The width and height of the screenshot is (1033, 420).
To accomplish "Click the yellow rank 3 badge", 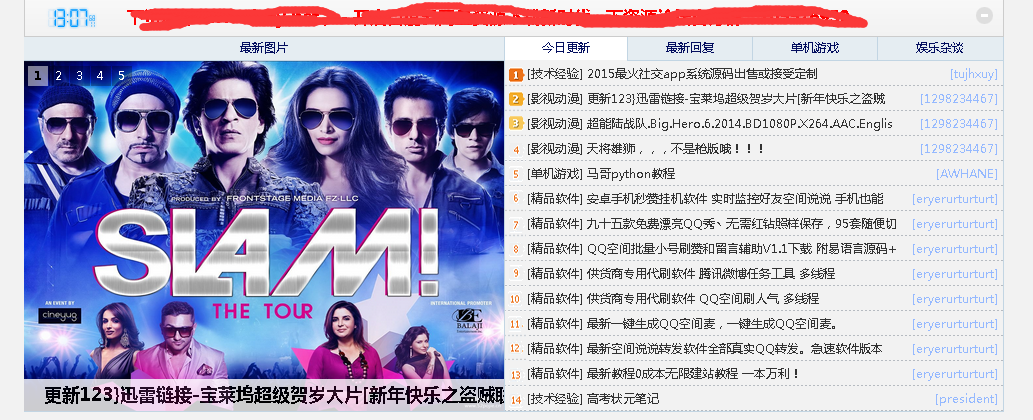I will [516, 124].
